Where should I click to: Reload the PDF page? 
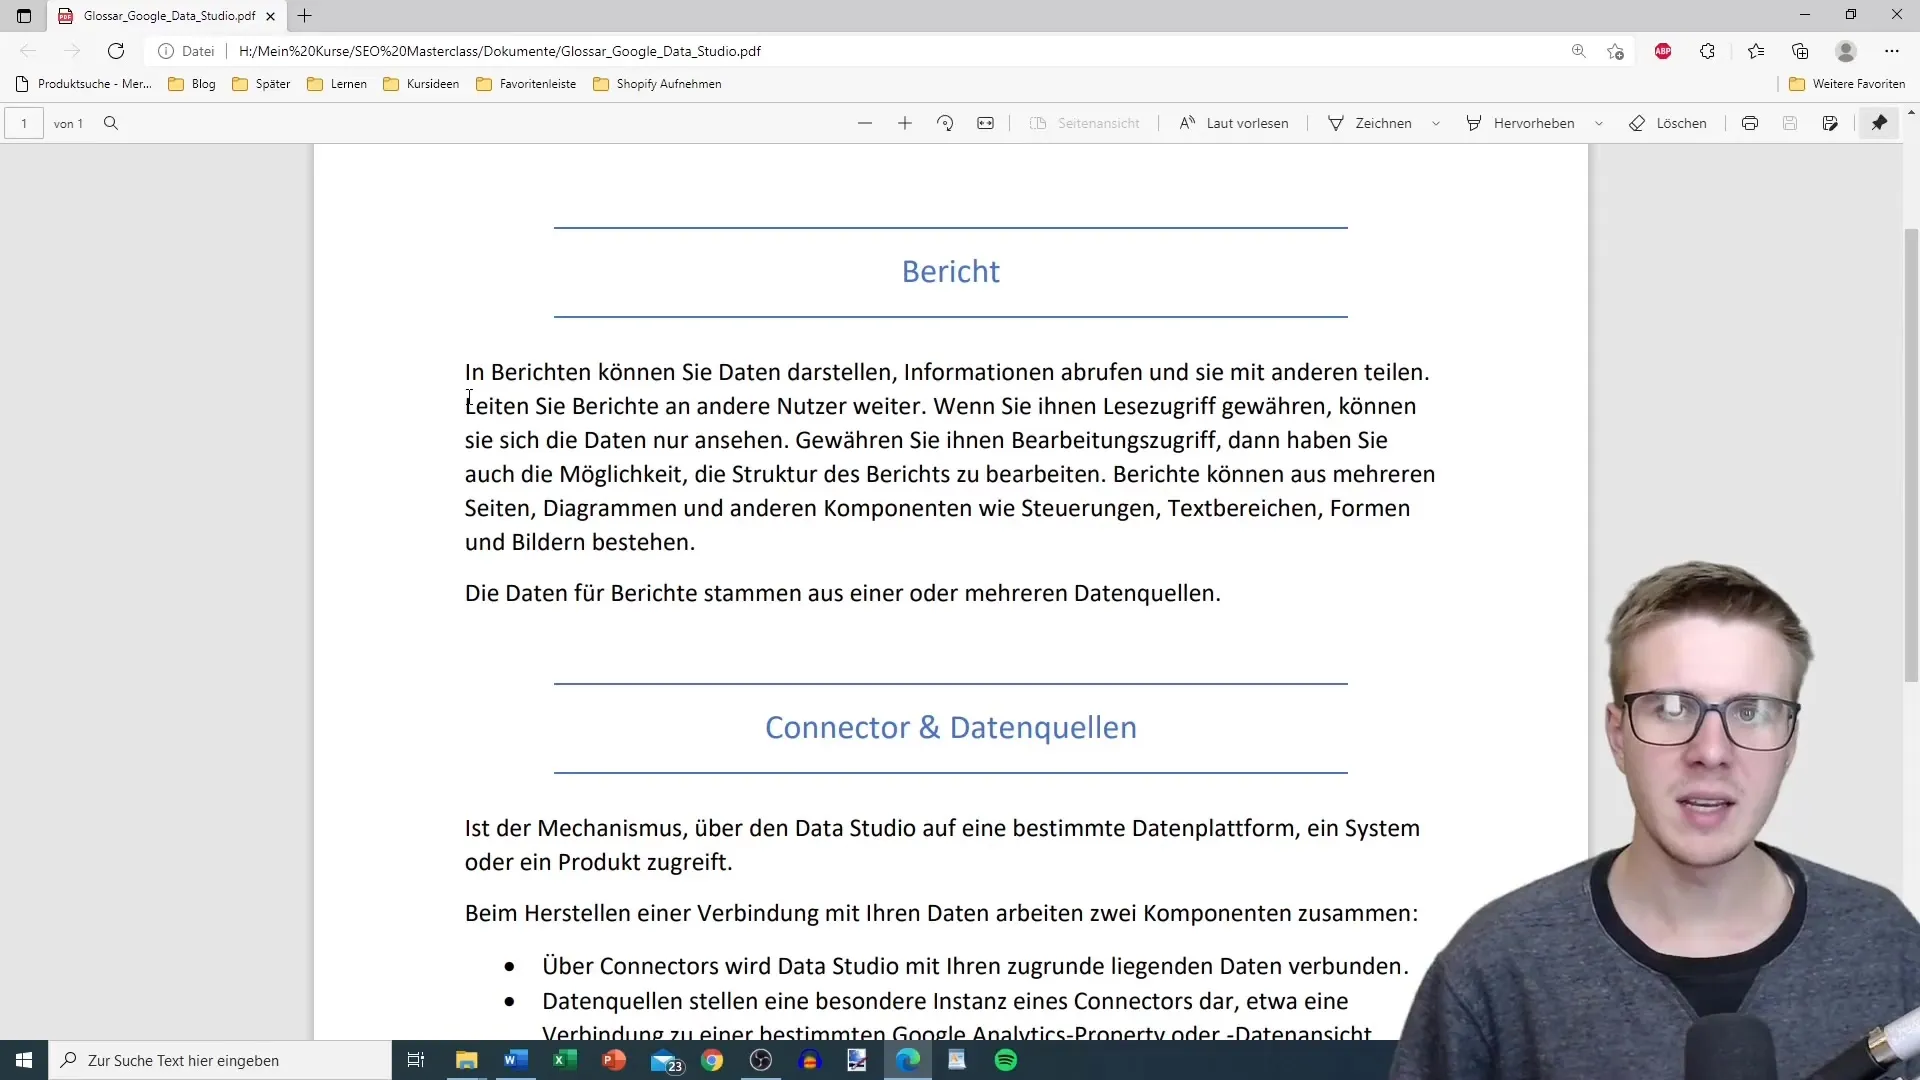(116, 51)
